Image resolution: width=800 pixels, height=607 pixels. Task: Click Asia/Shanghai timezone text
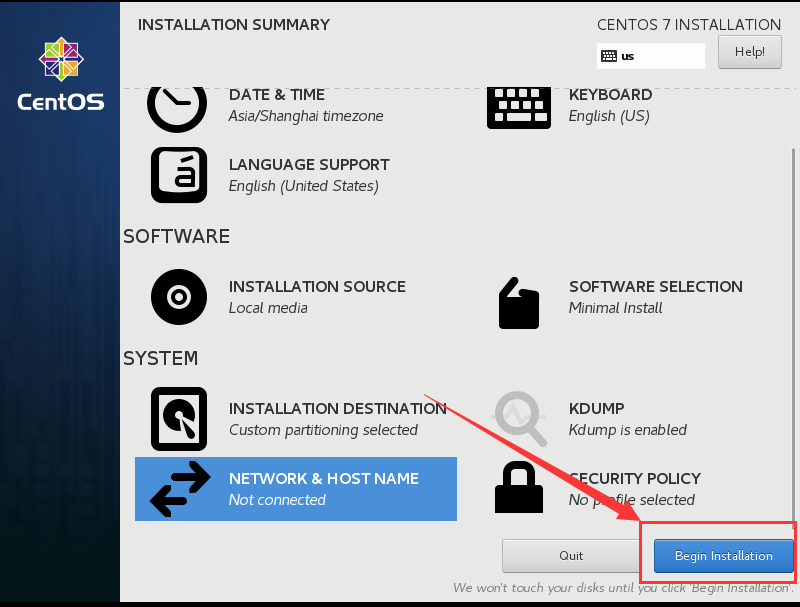pos(306,116)
